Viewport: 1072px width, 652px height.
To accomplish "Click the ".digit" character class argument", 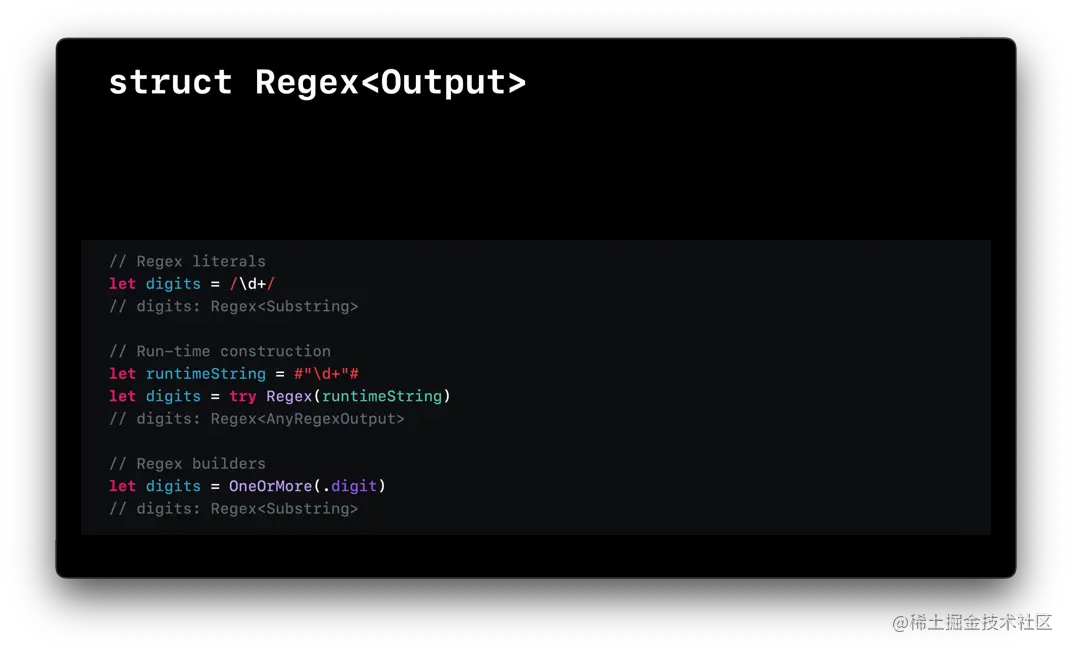I will click(349, 486).
